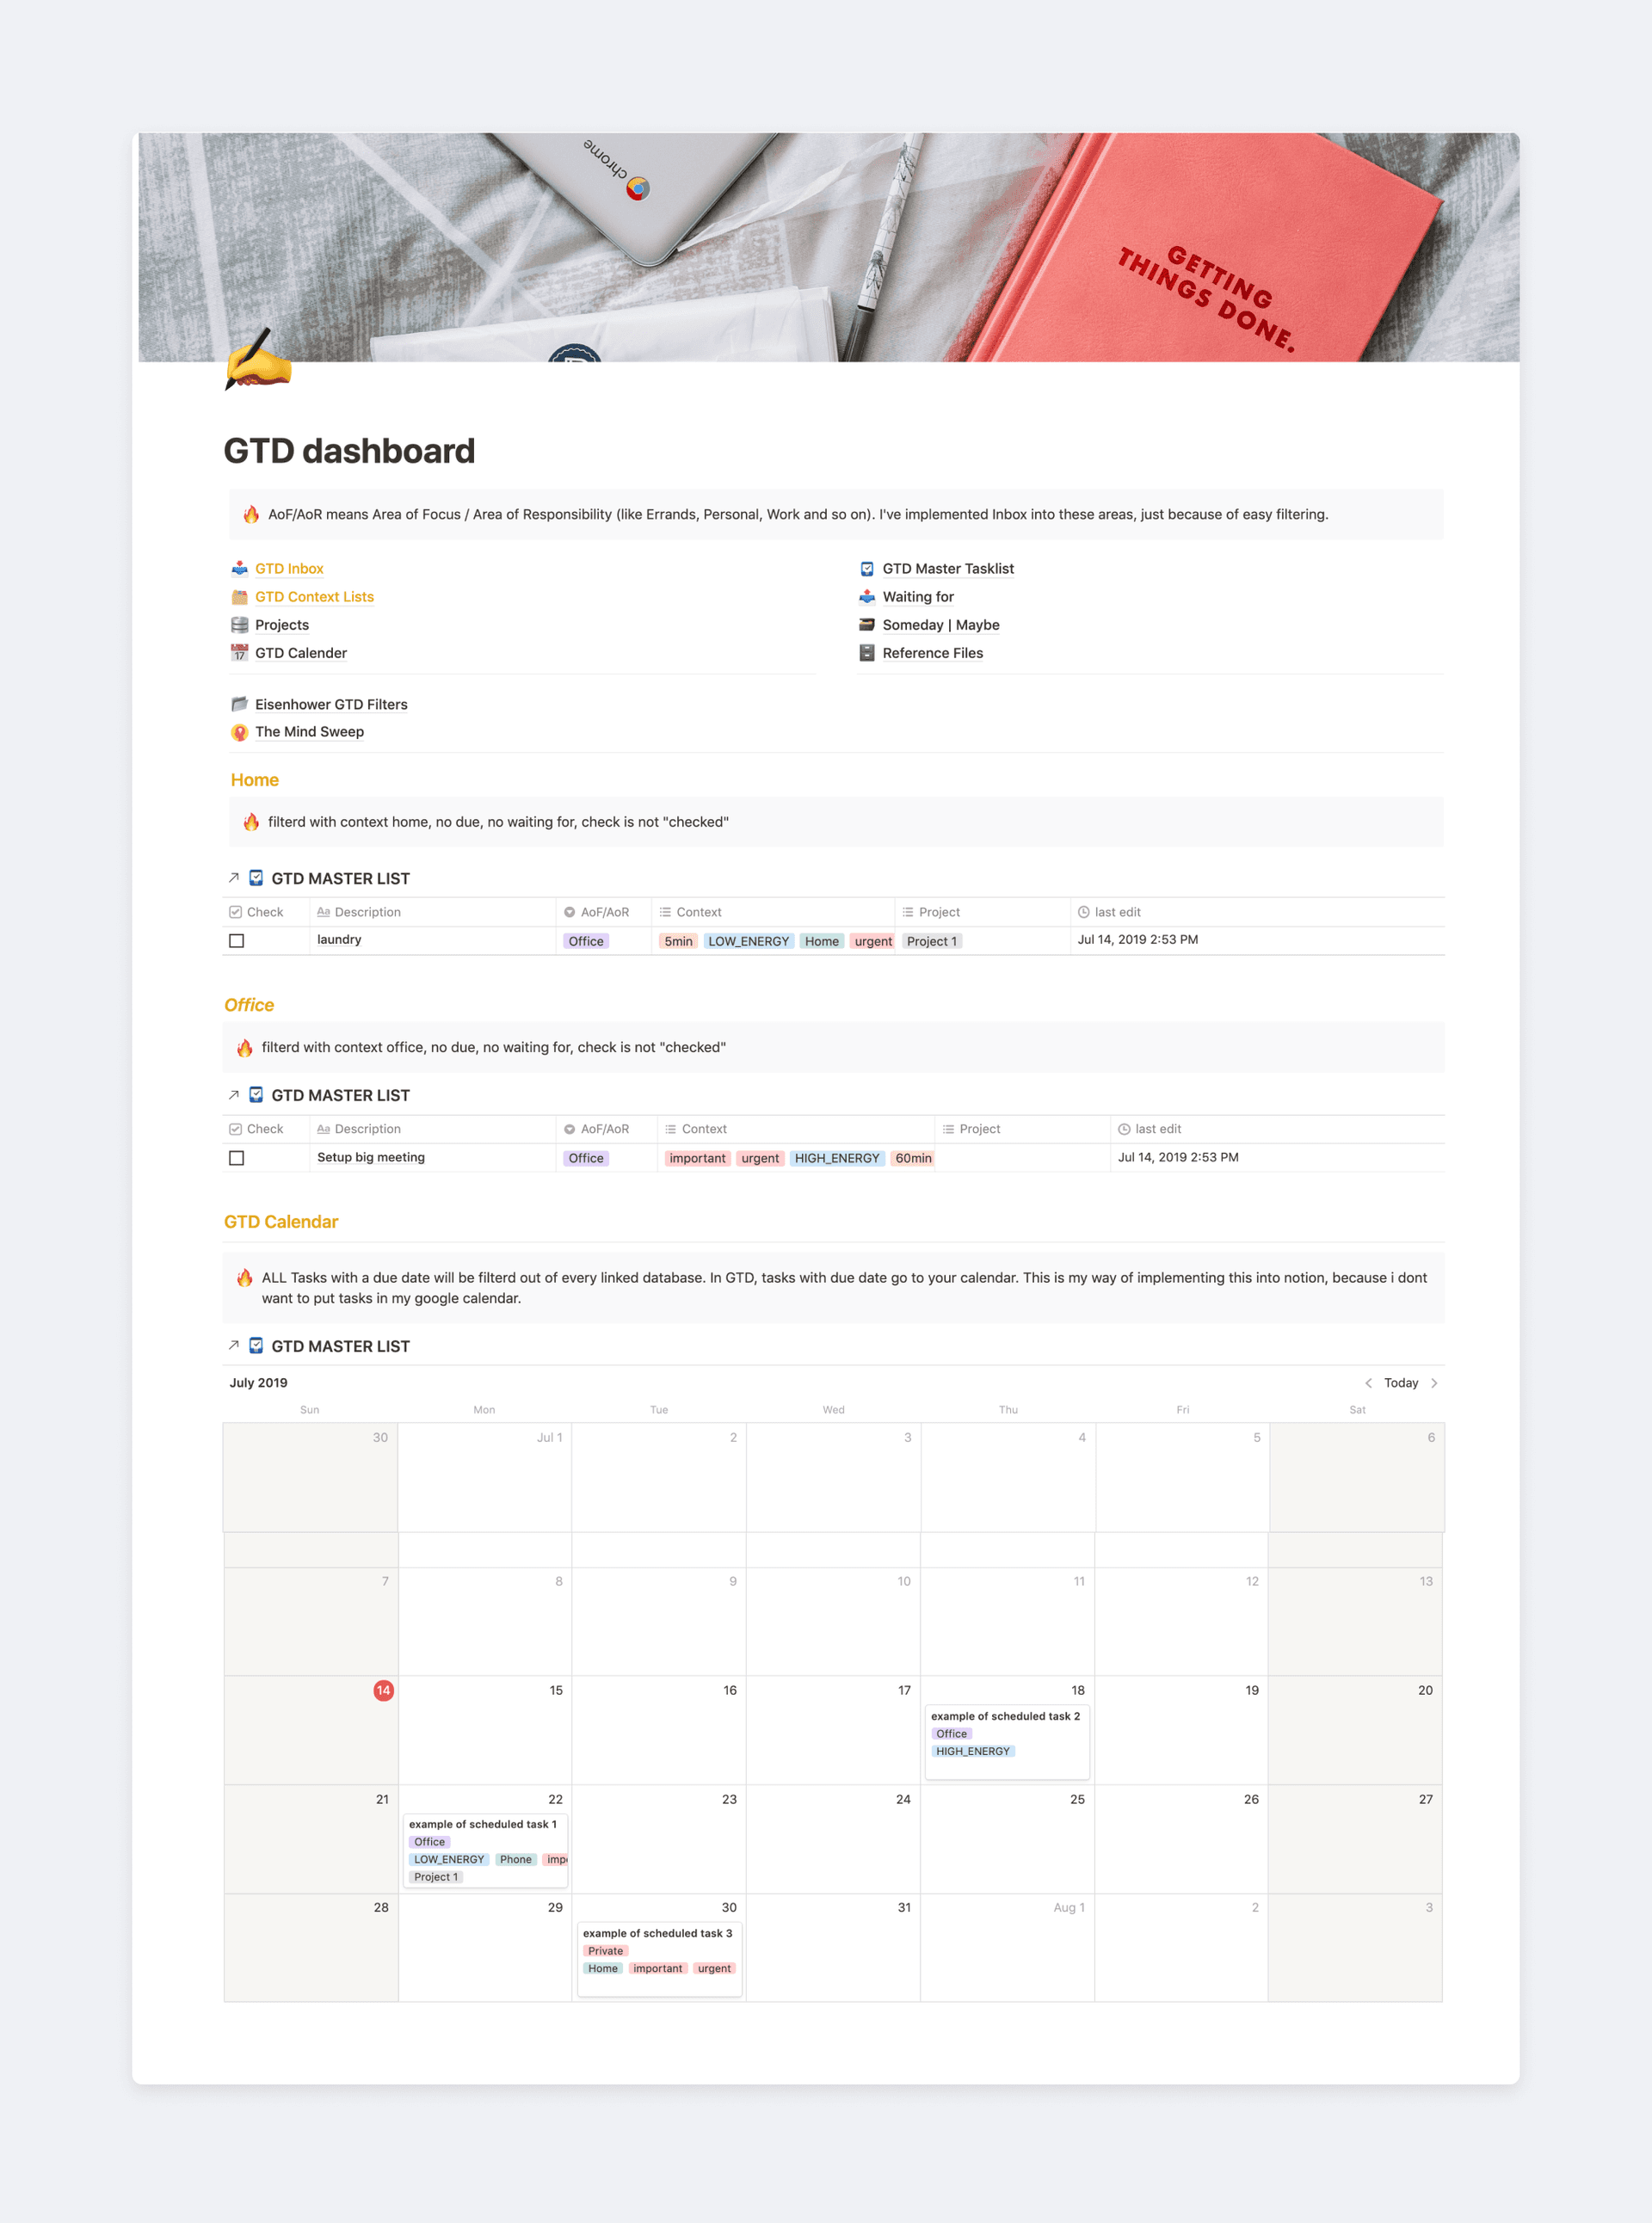Click The Mind Sweep lightbulb icon
This screenshot has width=1652, height=2223.
[x=239, y=732]
